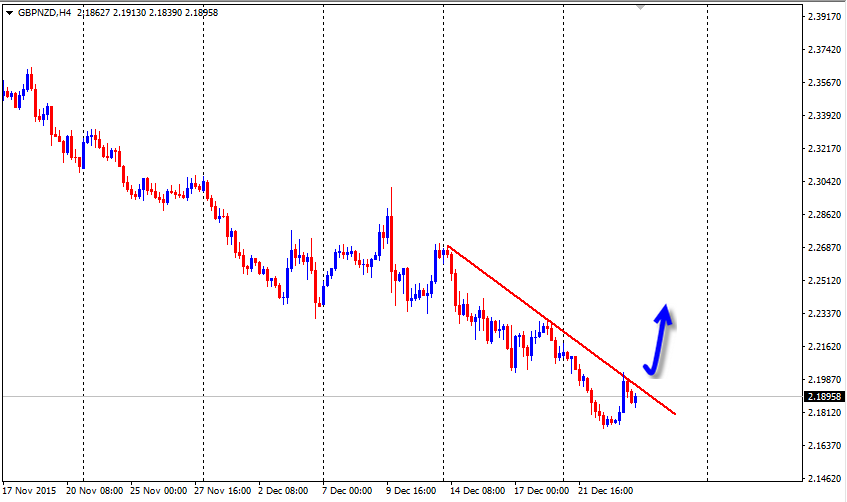Click time axis label 21 Dec 16:00
The height and width of the screenshot is (502, 847).
pyautogui.click(x=606, y=491)
